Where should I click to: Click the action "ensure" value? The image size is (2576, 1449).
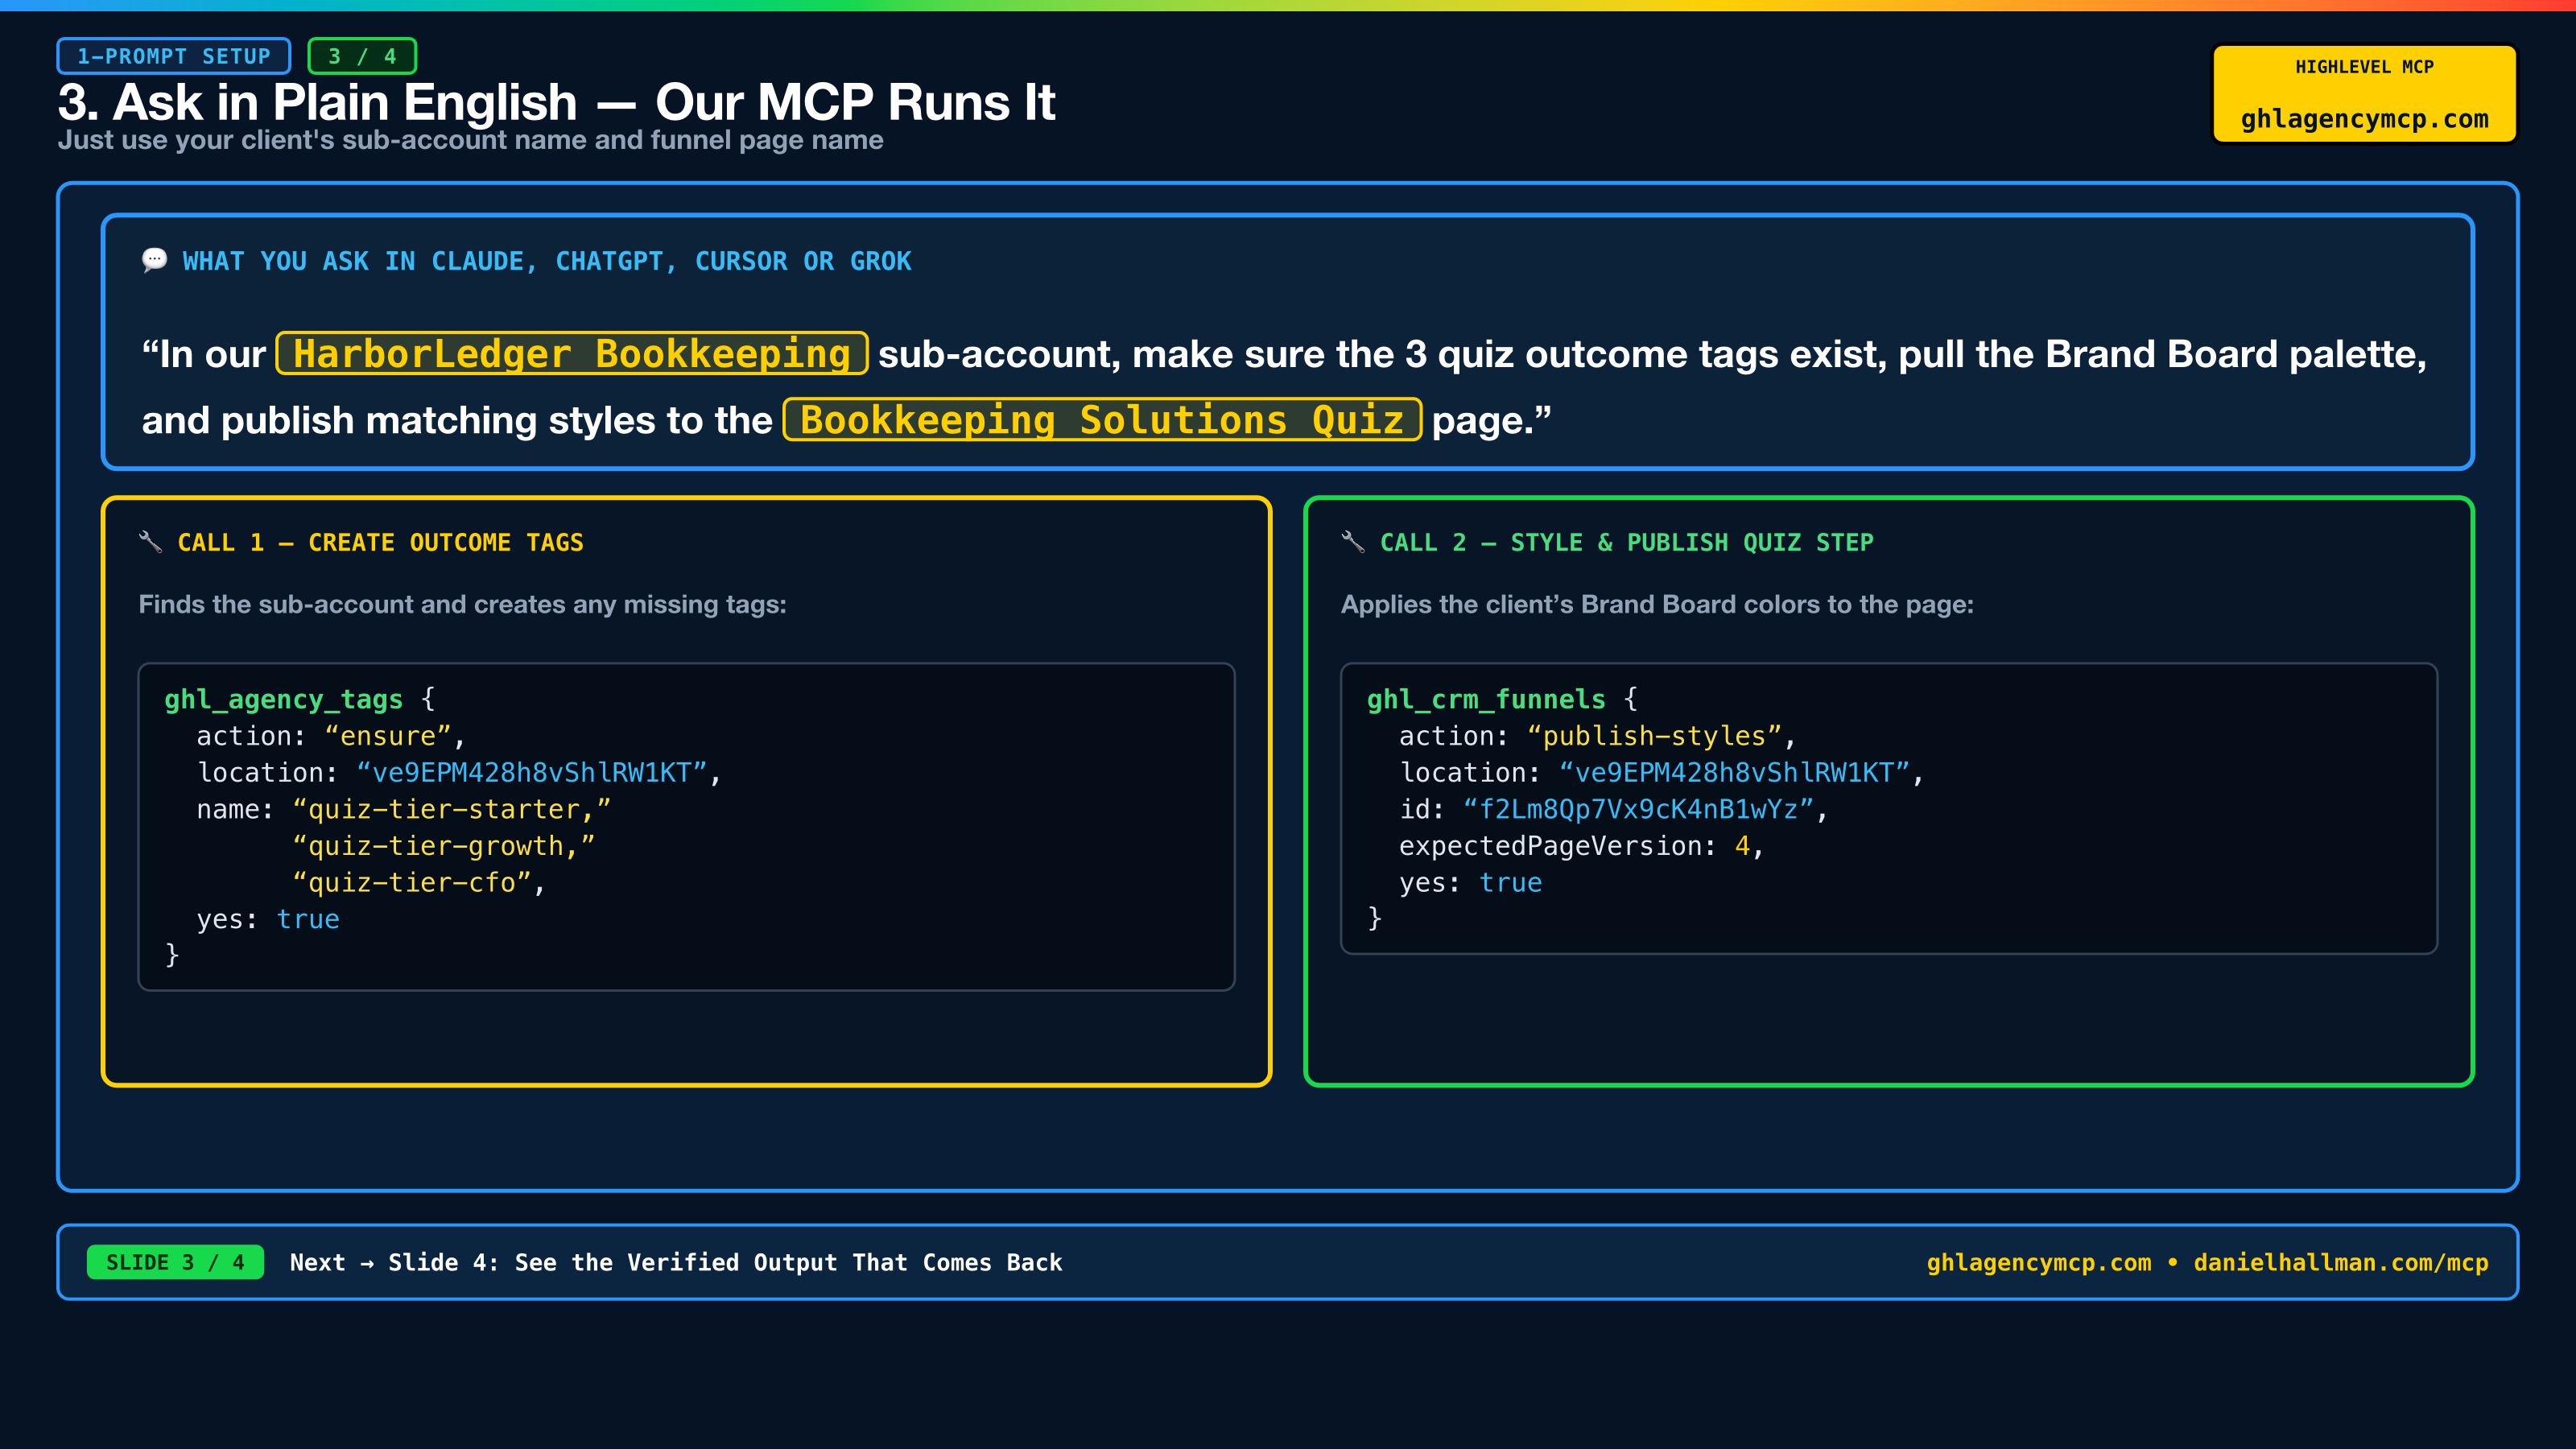coord(388,736)
